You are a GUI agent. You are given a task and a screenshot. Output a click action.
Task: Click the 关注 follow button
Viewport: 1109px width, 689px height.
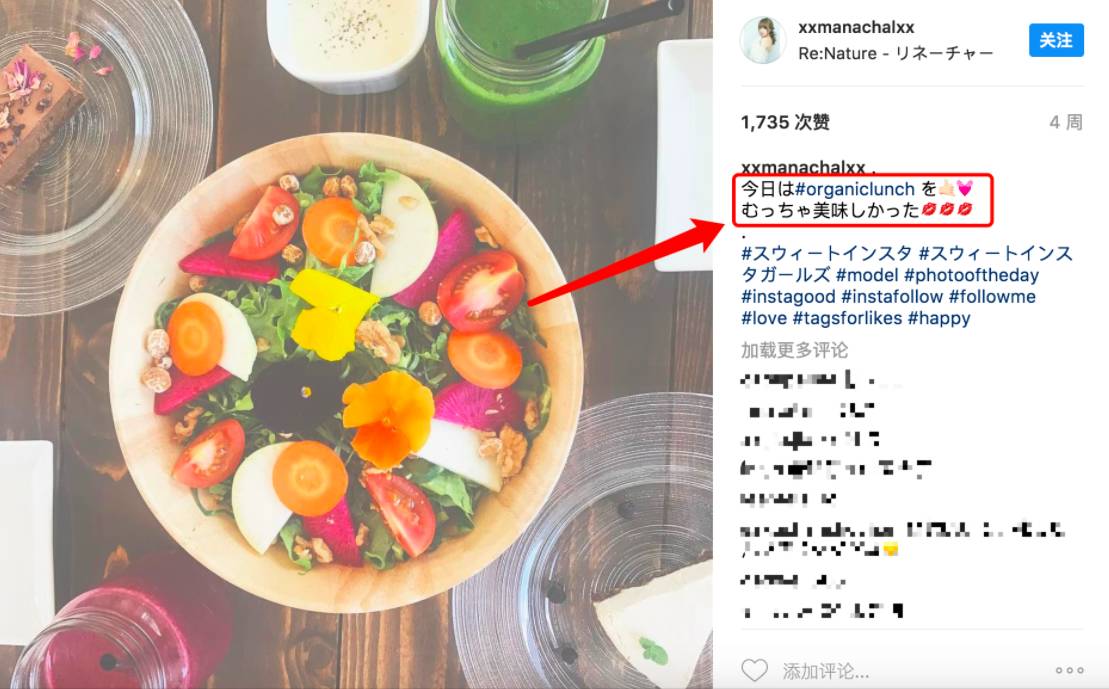click(1056, 40)
